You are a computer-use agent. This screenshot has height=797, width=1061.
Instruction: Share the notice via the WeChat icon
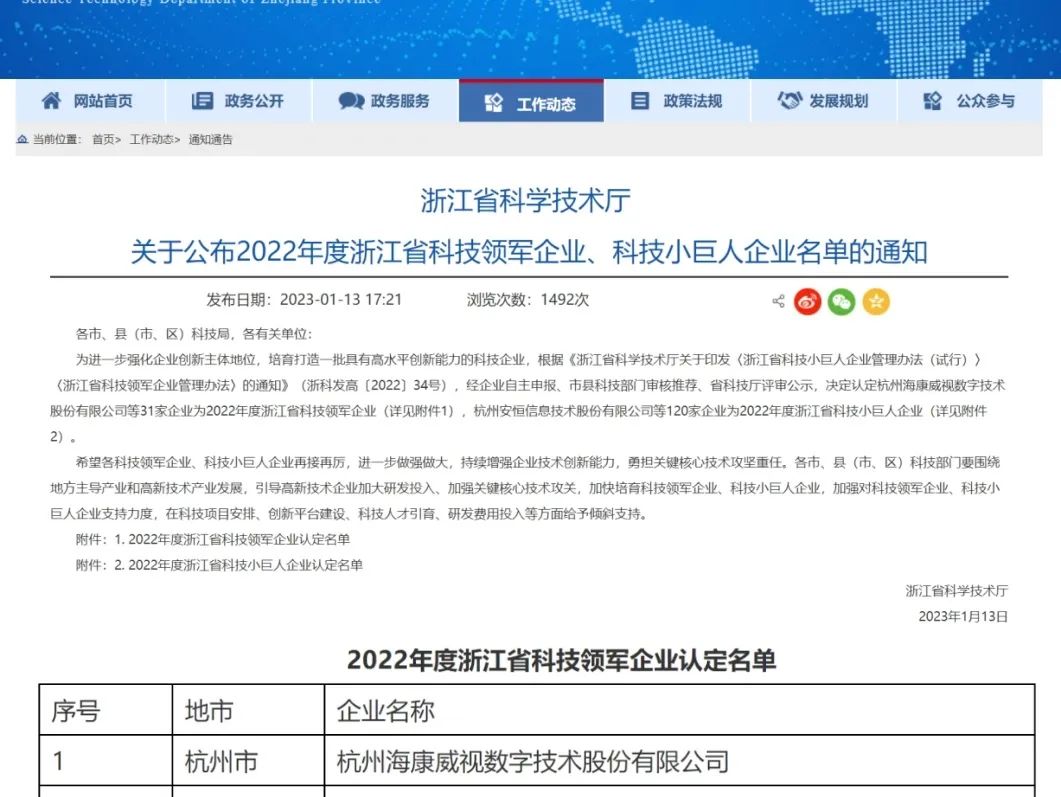(x=842, y=301)
